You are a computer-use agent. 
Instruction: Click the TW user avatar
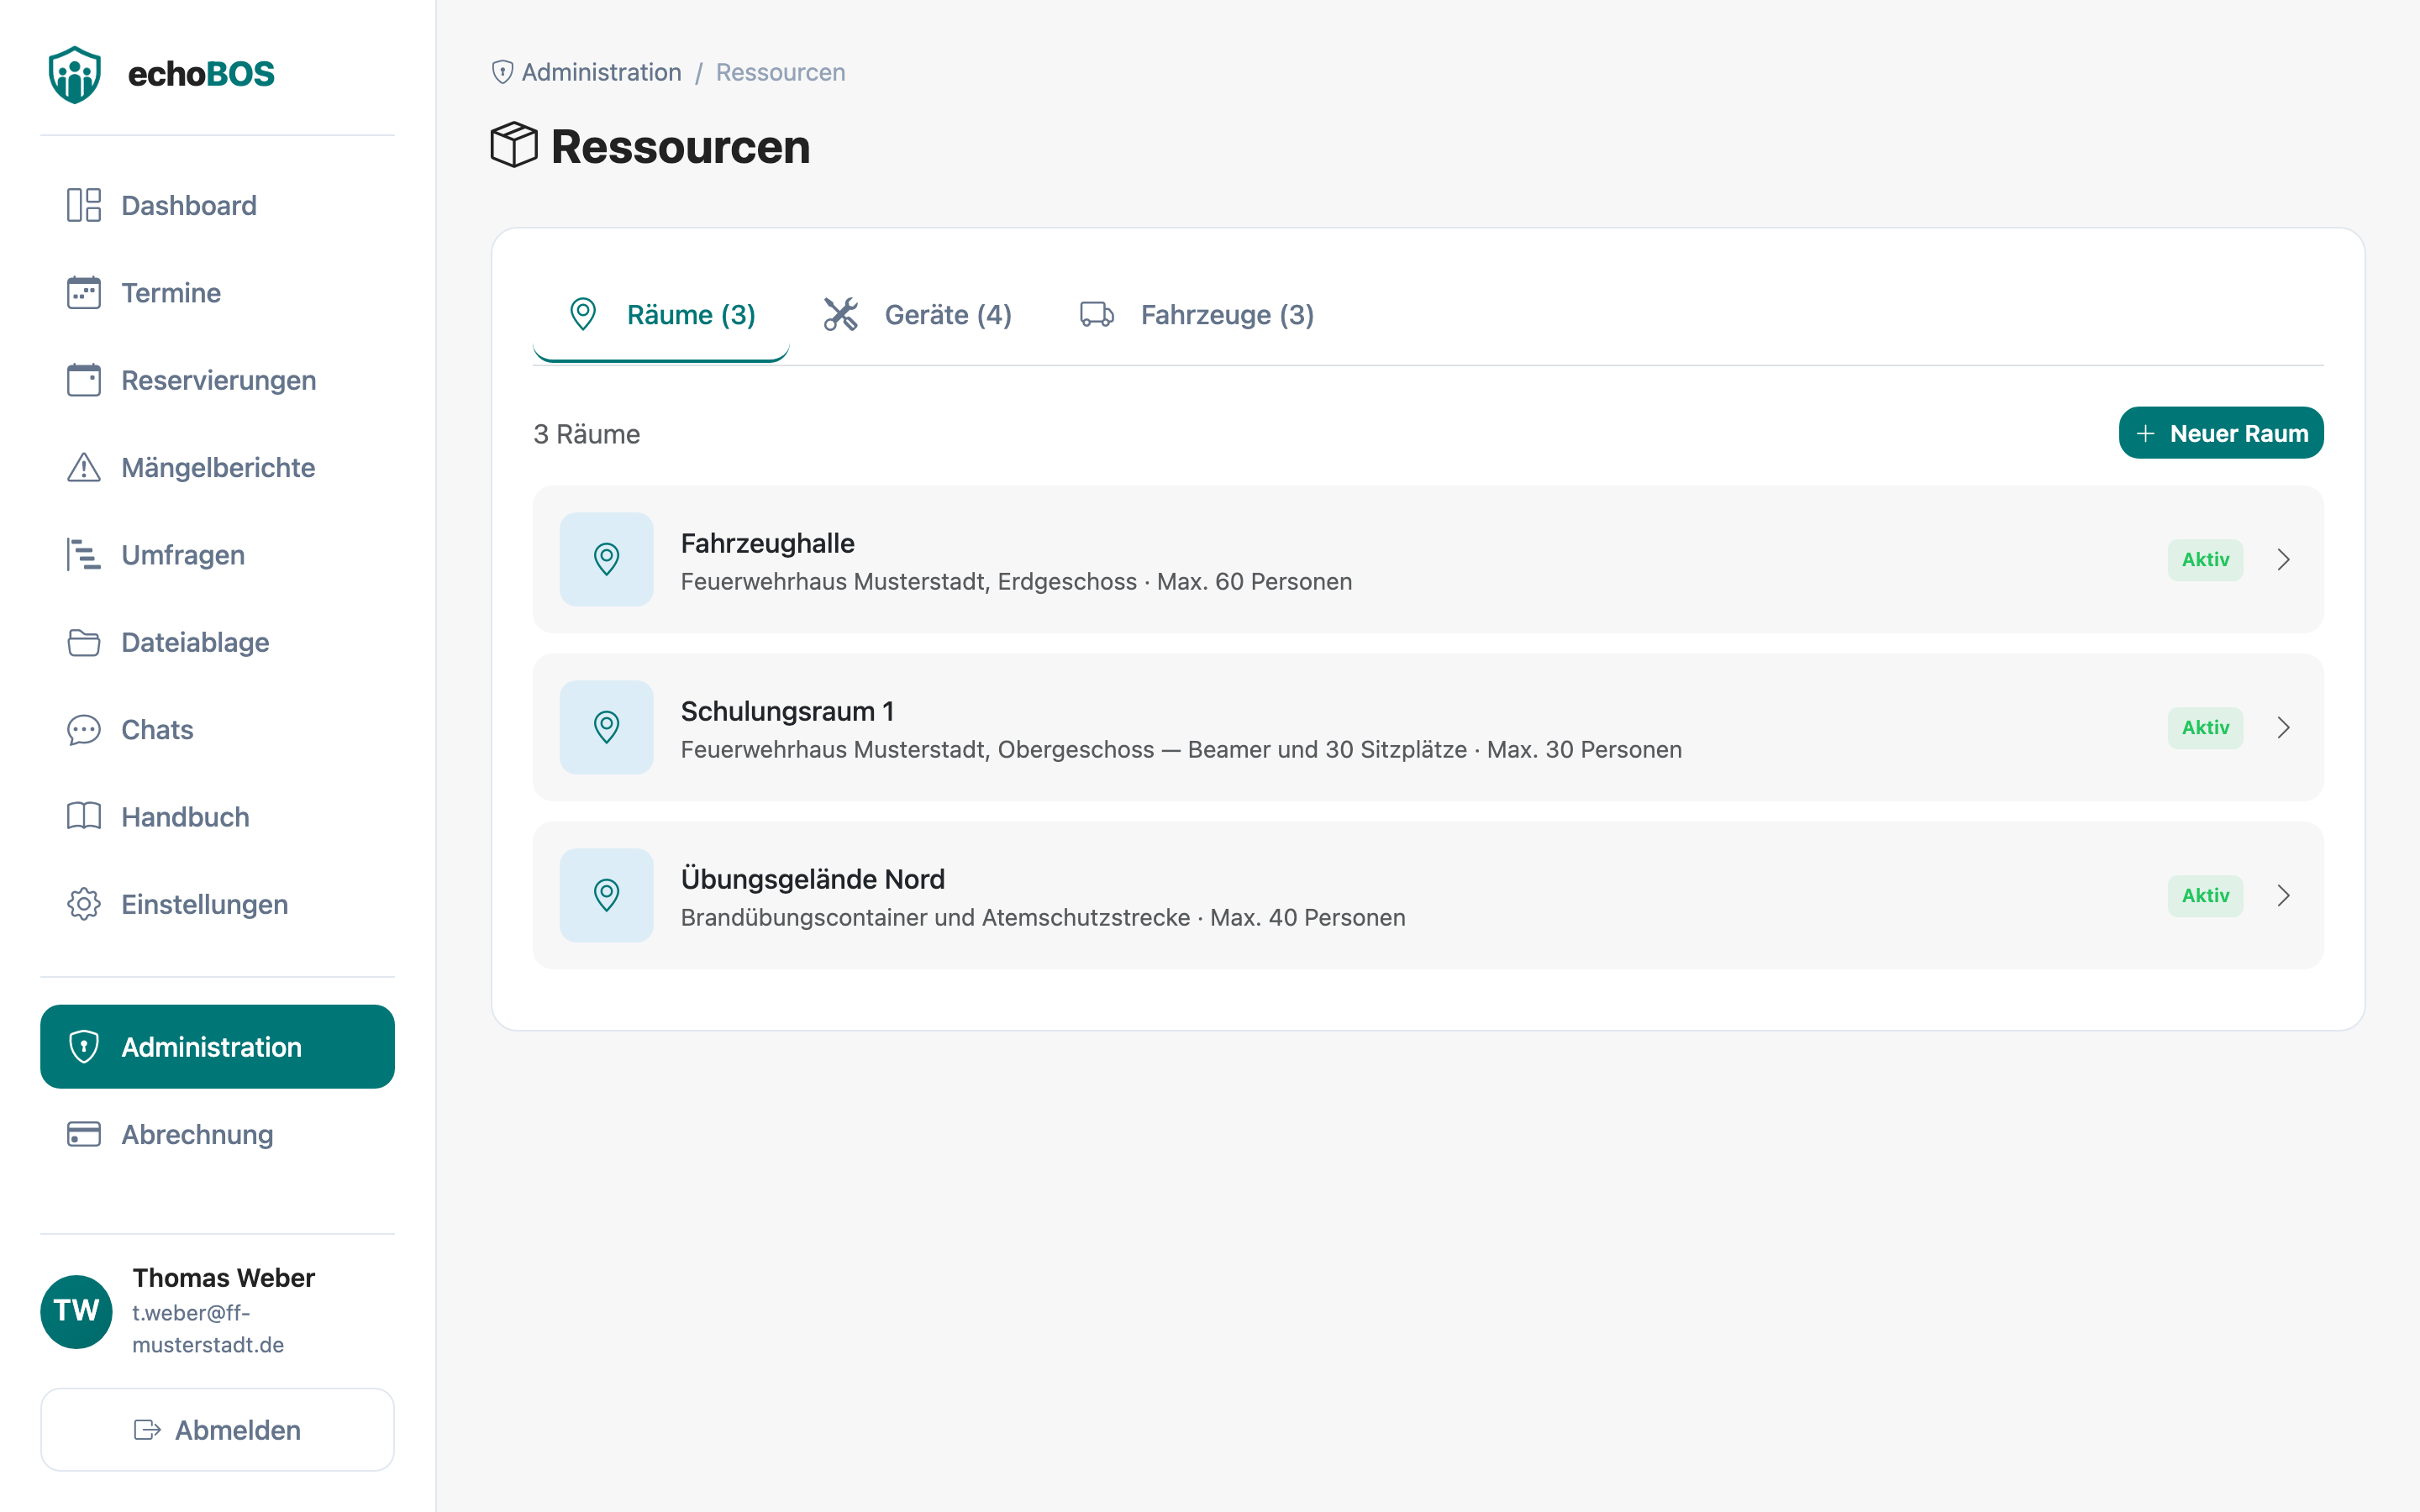pyautogui.click(x=76, y=1311)
